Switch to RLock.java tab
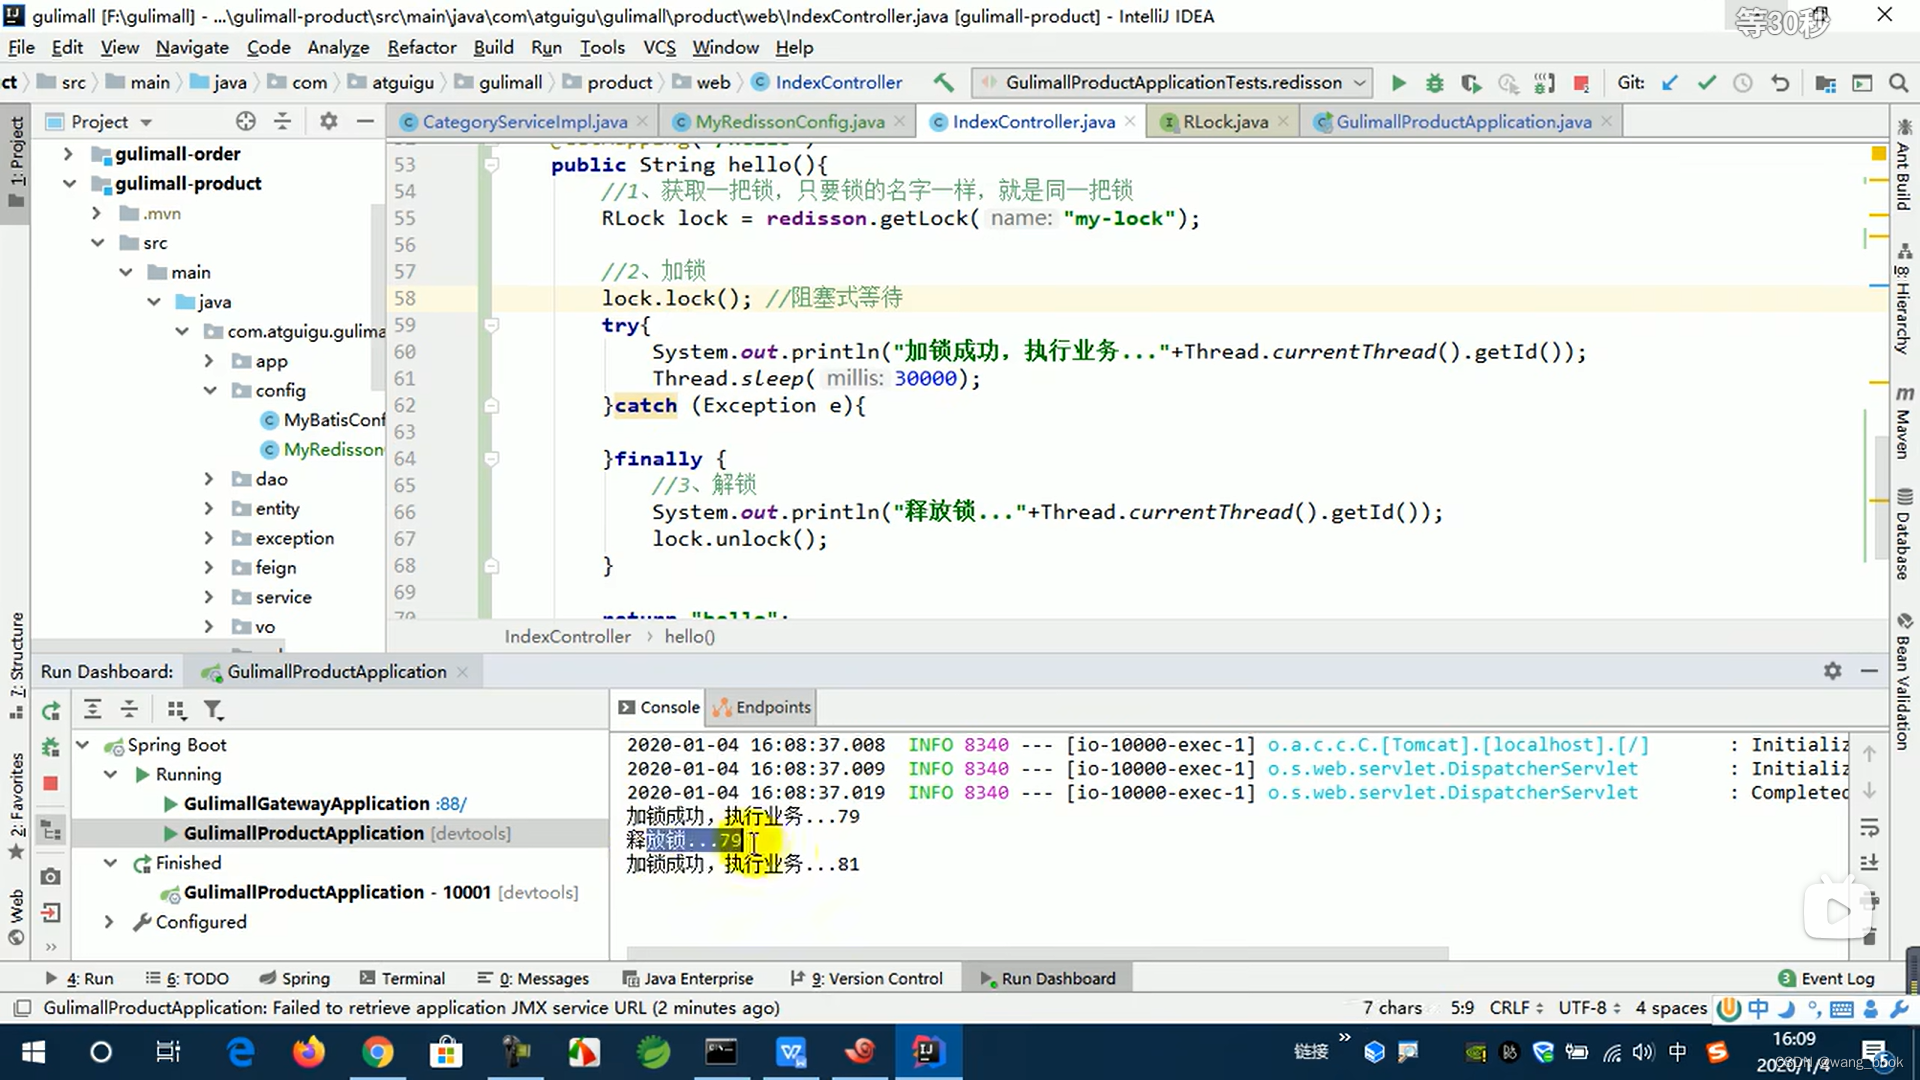 coord(1224,121)
